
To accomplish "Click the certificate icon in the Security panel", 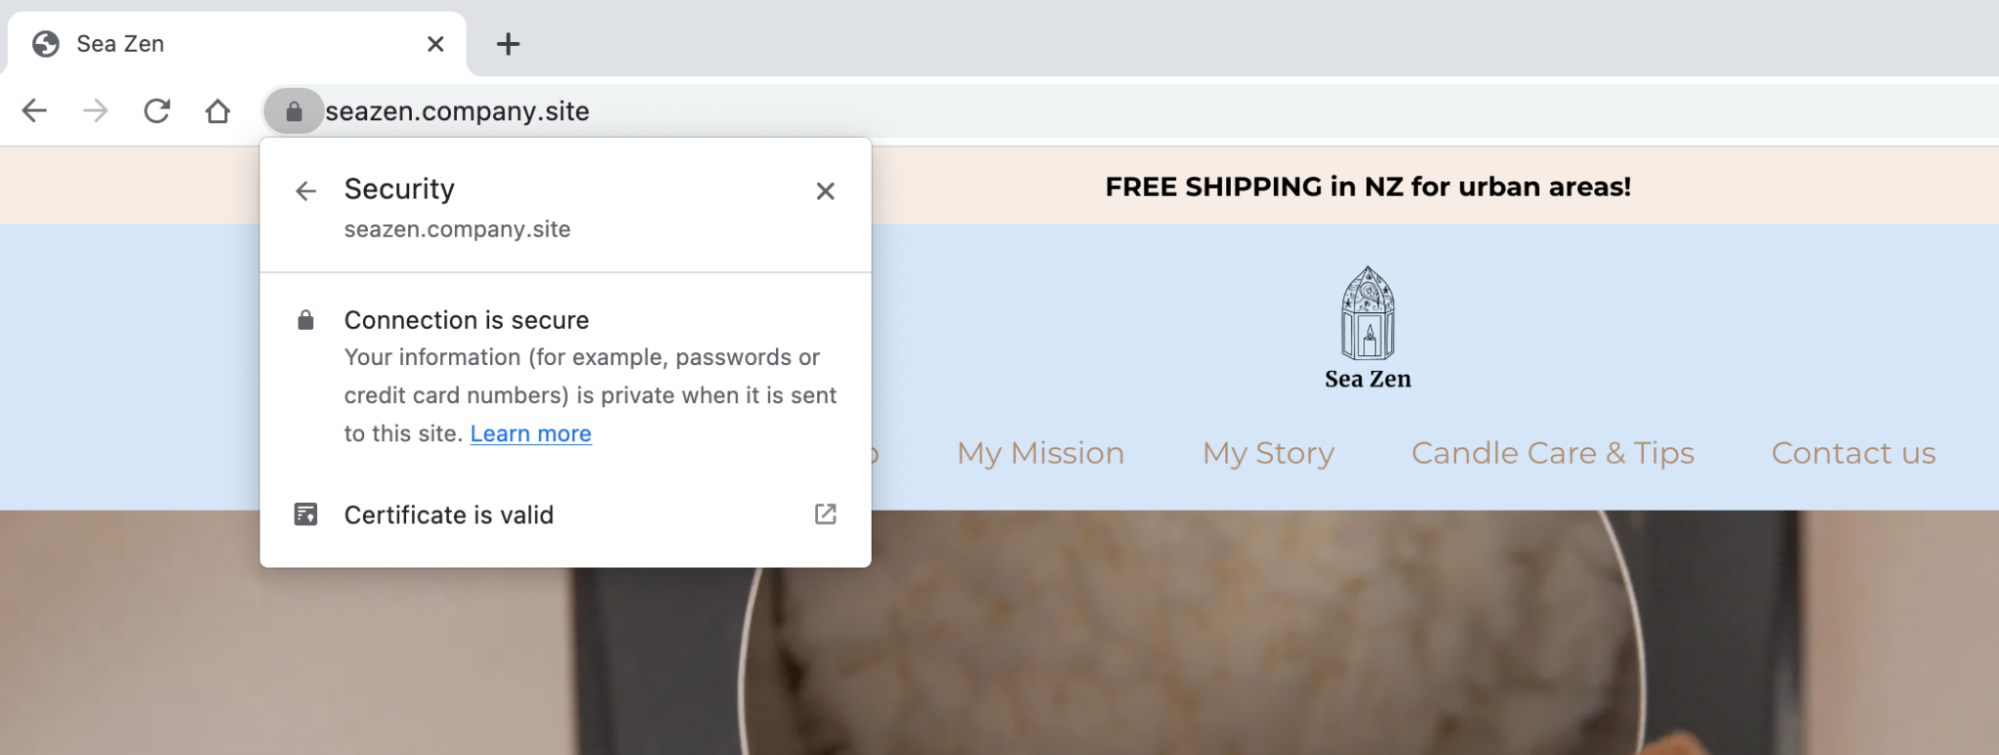I will click(306, 514).
